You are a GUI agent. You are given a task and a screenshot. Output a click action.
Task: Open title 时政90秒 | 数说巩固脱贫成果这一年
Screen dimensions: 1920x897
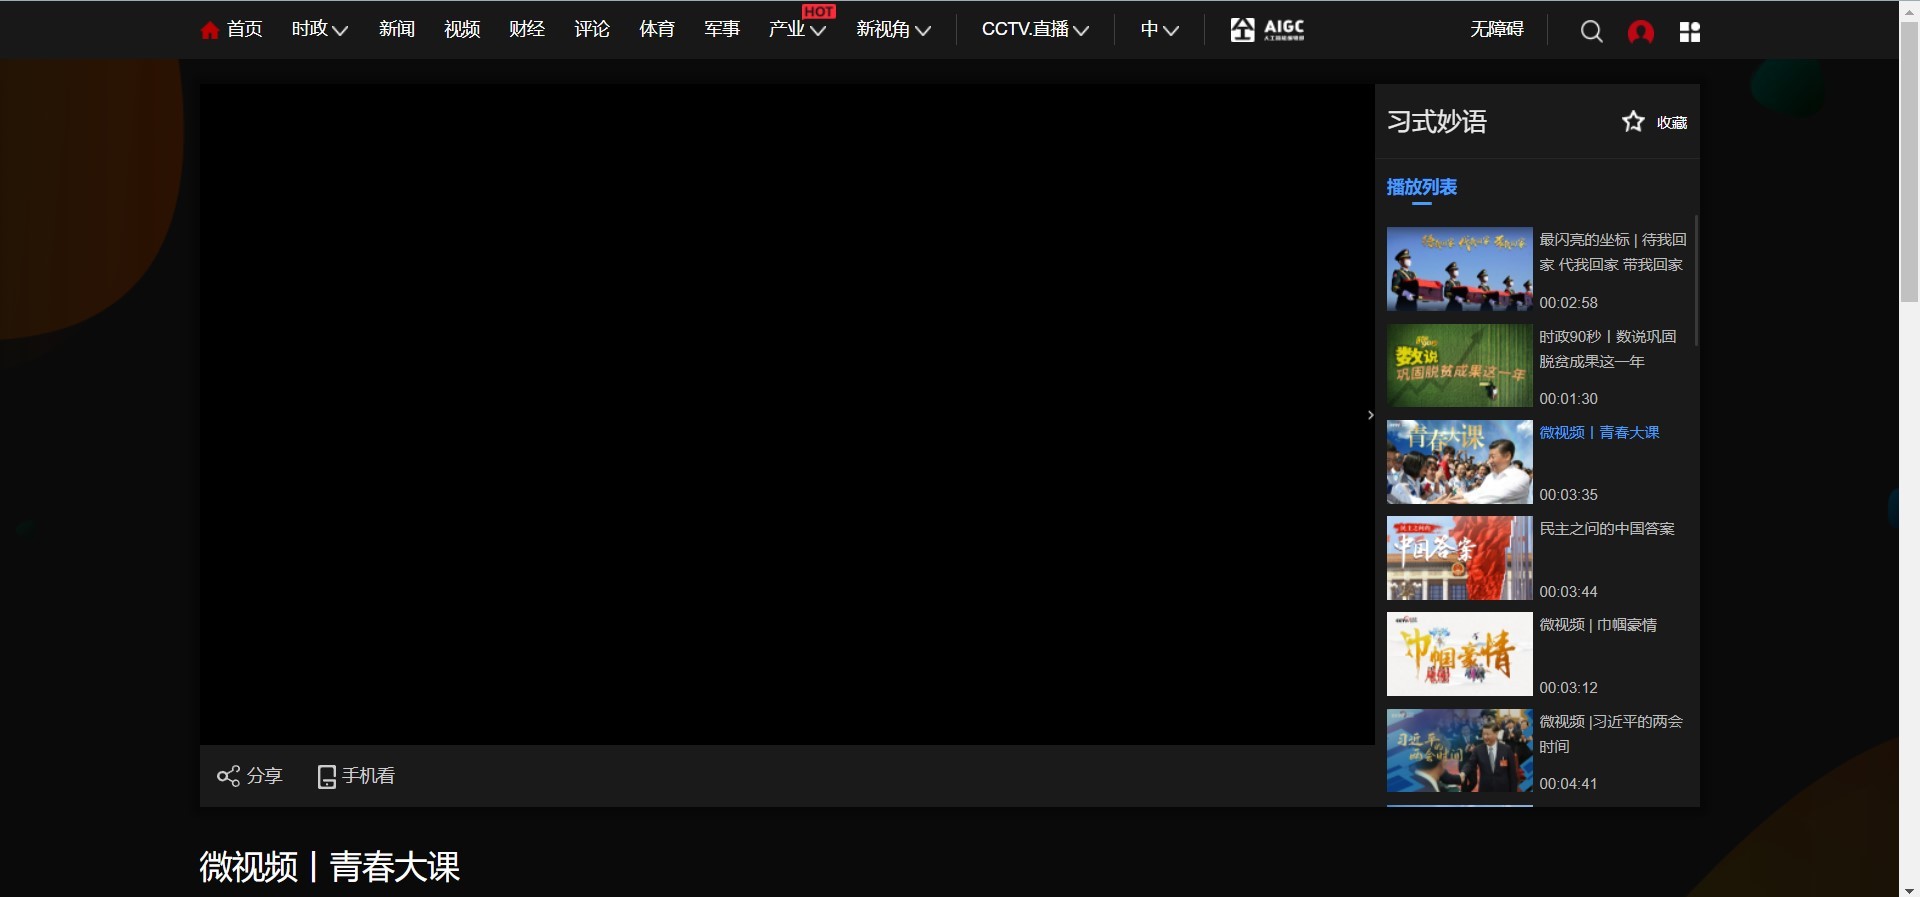1608,349
